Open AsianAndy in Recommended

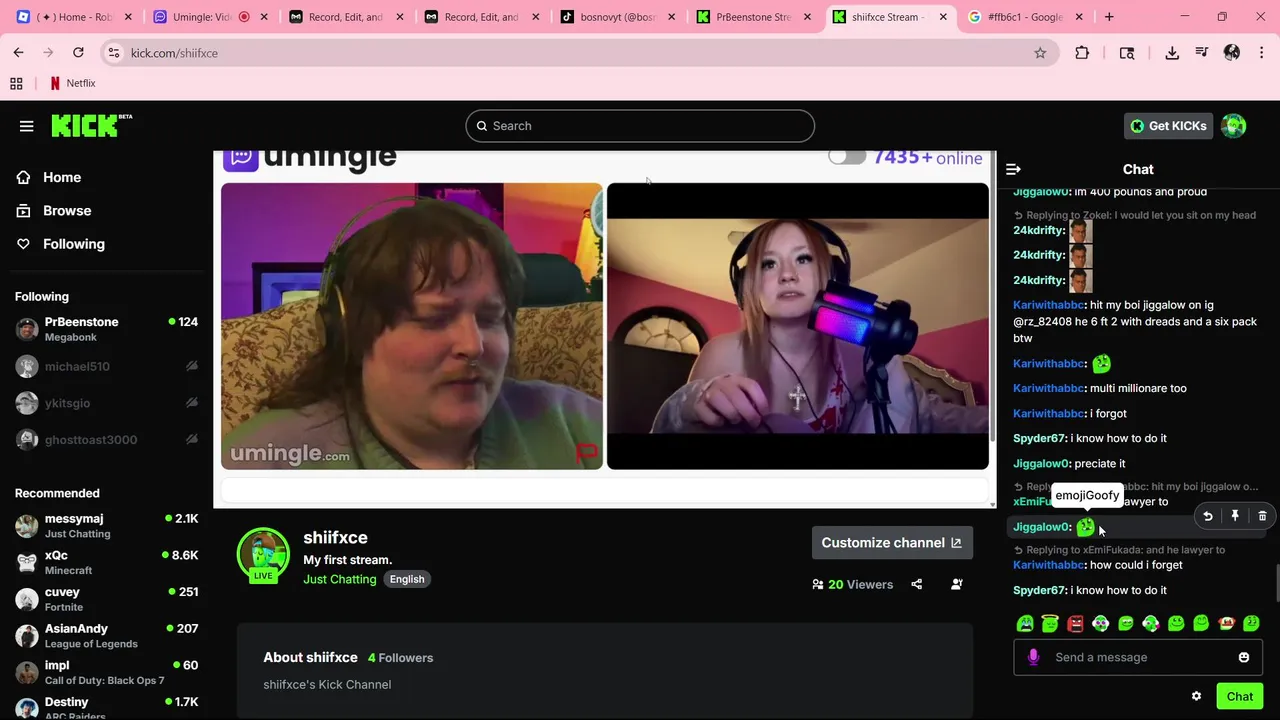[x=106, y=636]
